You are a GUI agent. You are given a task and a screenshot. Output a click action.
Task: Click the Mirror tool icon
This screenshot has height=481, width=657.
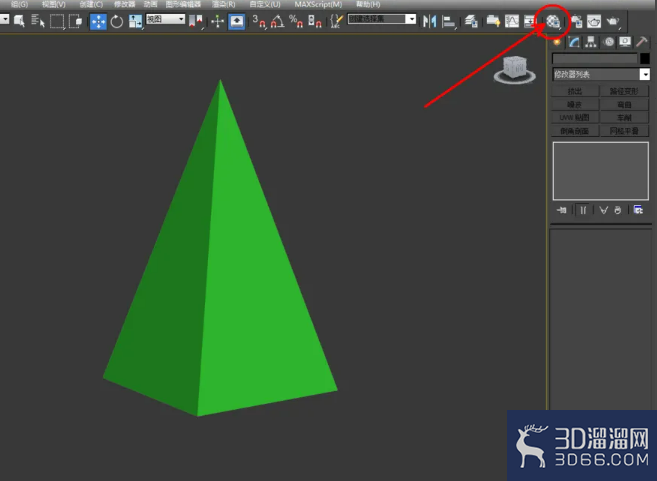click(x=429, y=21)
